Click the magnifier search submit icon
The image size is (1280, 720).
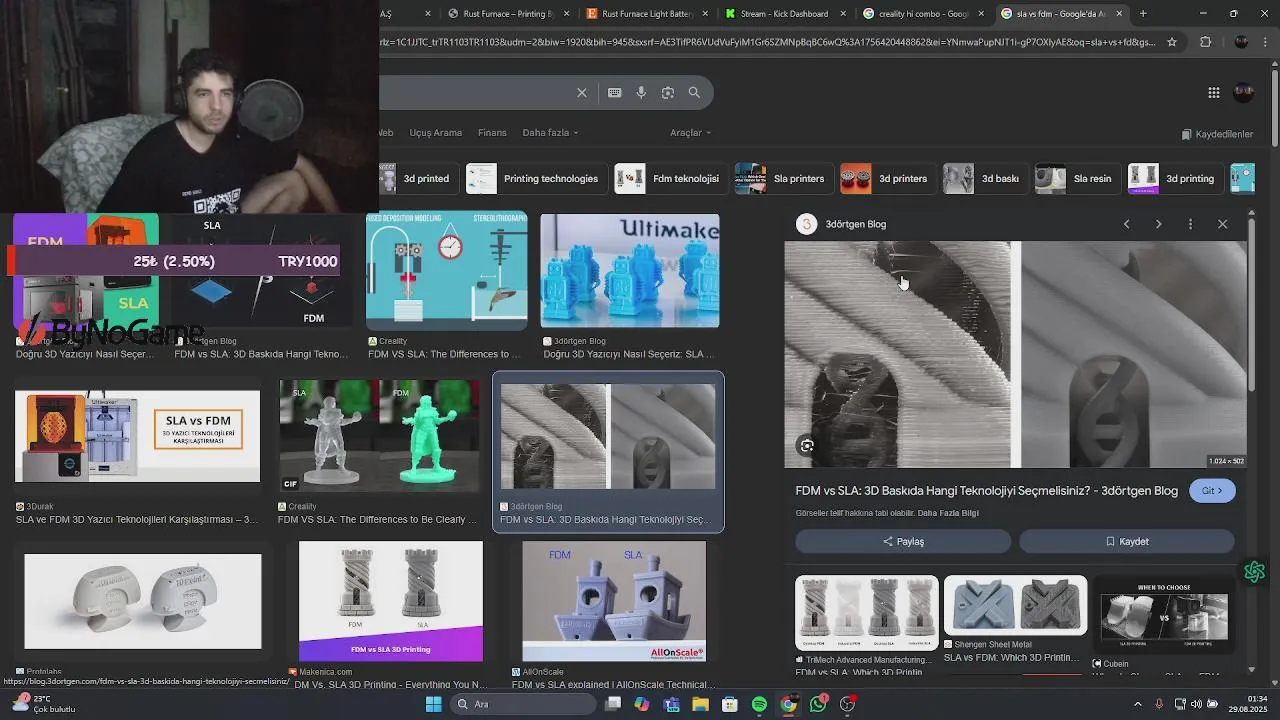coord(694,92)
